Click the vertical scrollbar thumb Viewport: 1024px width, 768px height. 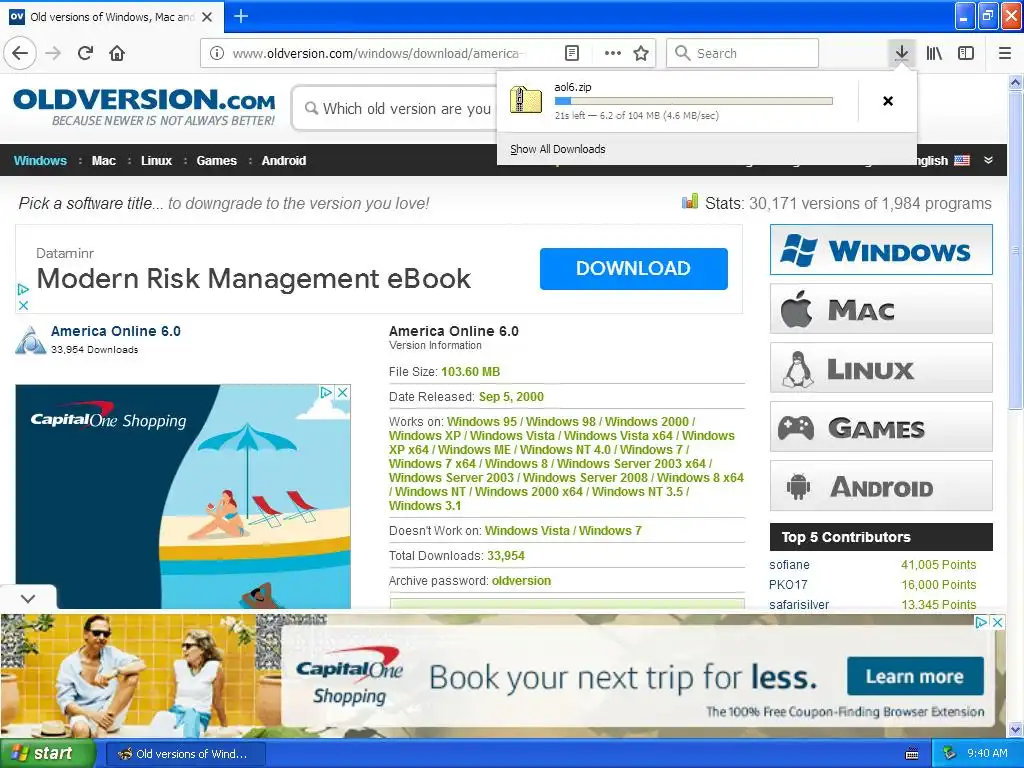coord(1016,250)
